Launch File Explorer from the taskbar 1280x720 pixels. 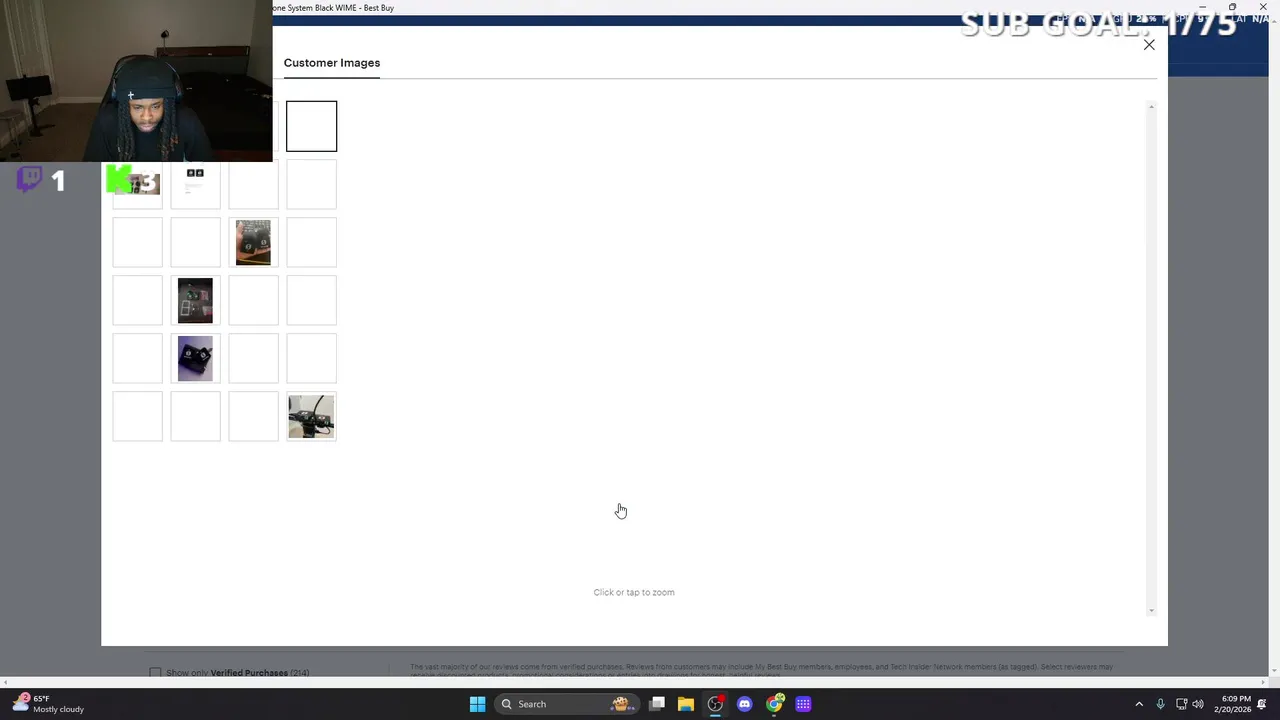pyautogui.click(x=686, y=704)
